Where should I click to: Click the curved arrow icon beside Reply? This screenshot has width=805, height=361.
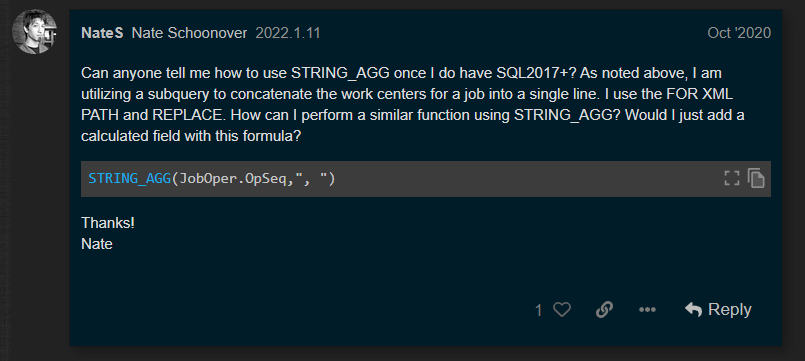point(693,310)
